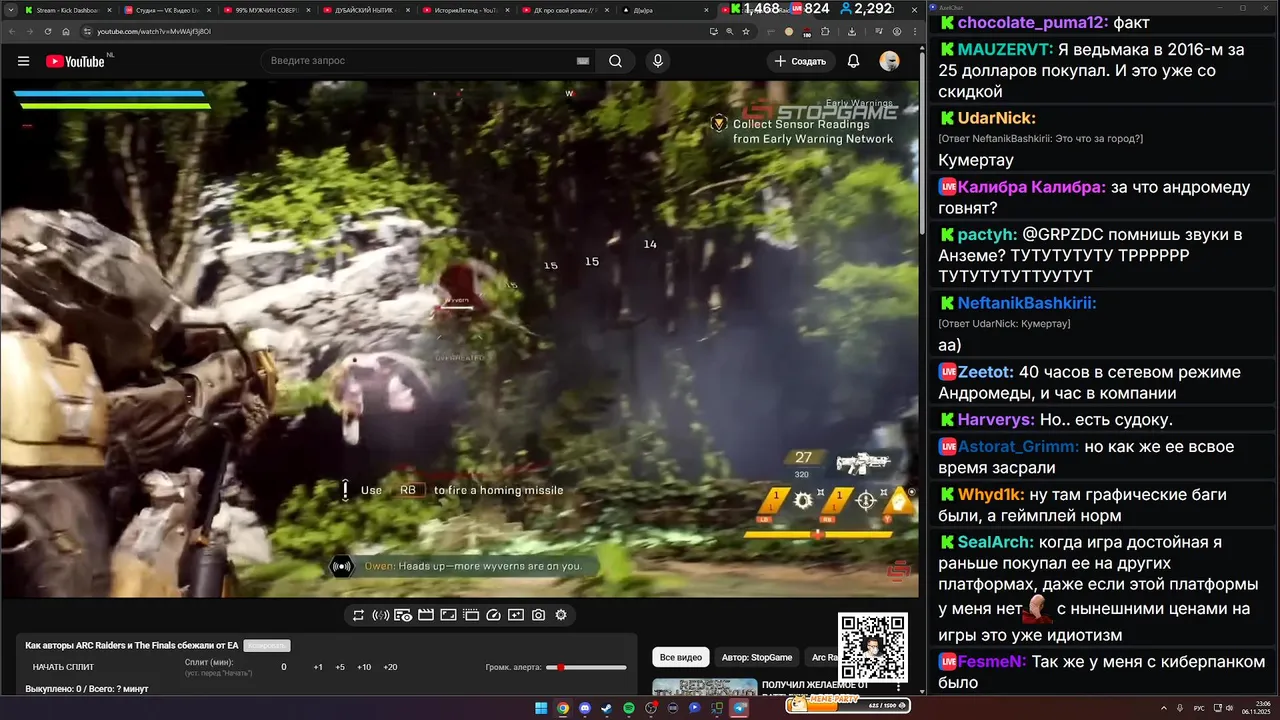
Task: Open the tab search dropdown at tab strip start
Action: coord(9,10)
